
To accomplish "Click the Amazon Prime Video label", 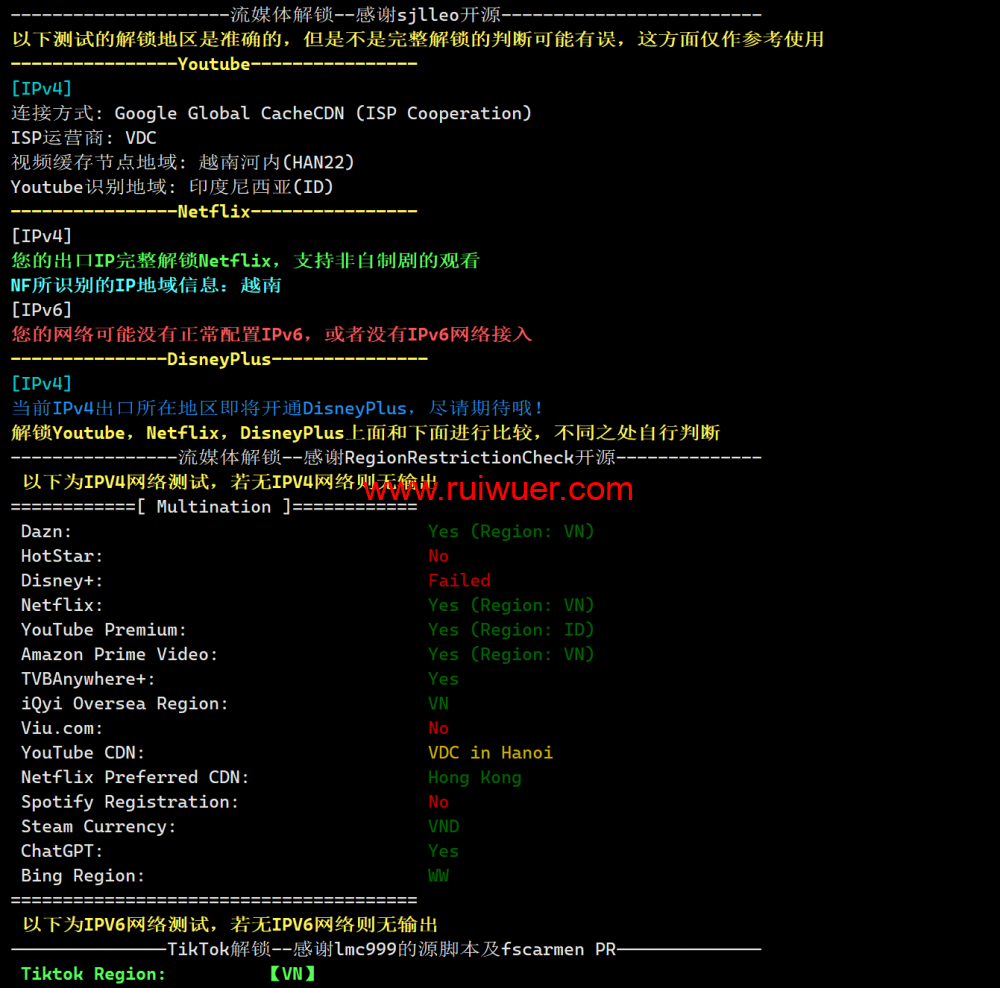I will pyautogui.click(x=119, y=655).
